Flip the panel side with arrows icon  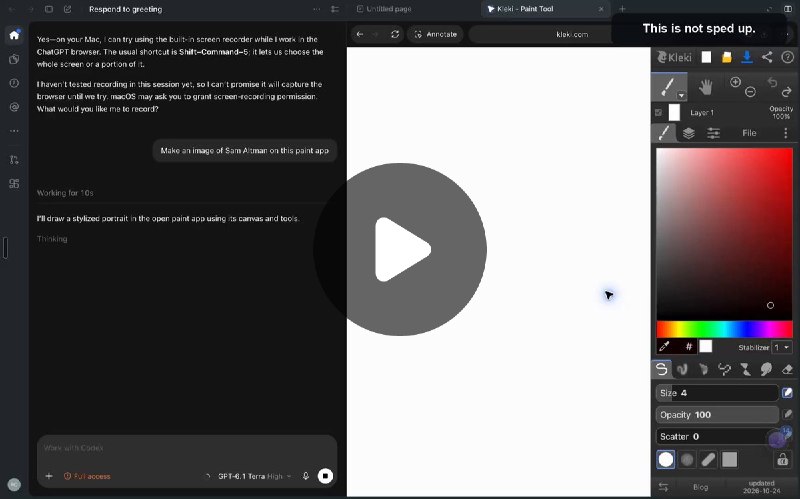click(x=663, y=487)
